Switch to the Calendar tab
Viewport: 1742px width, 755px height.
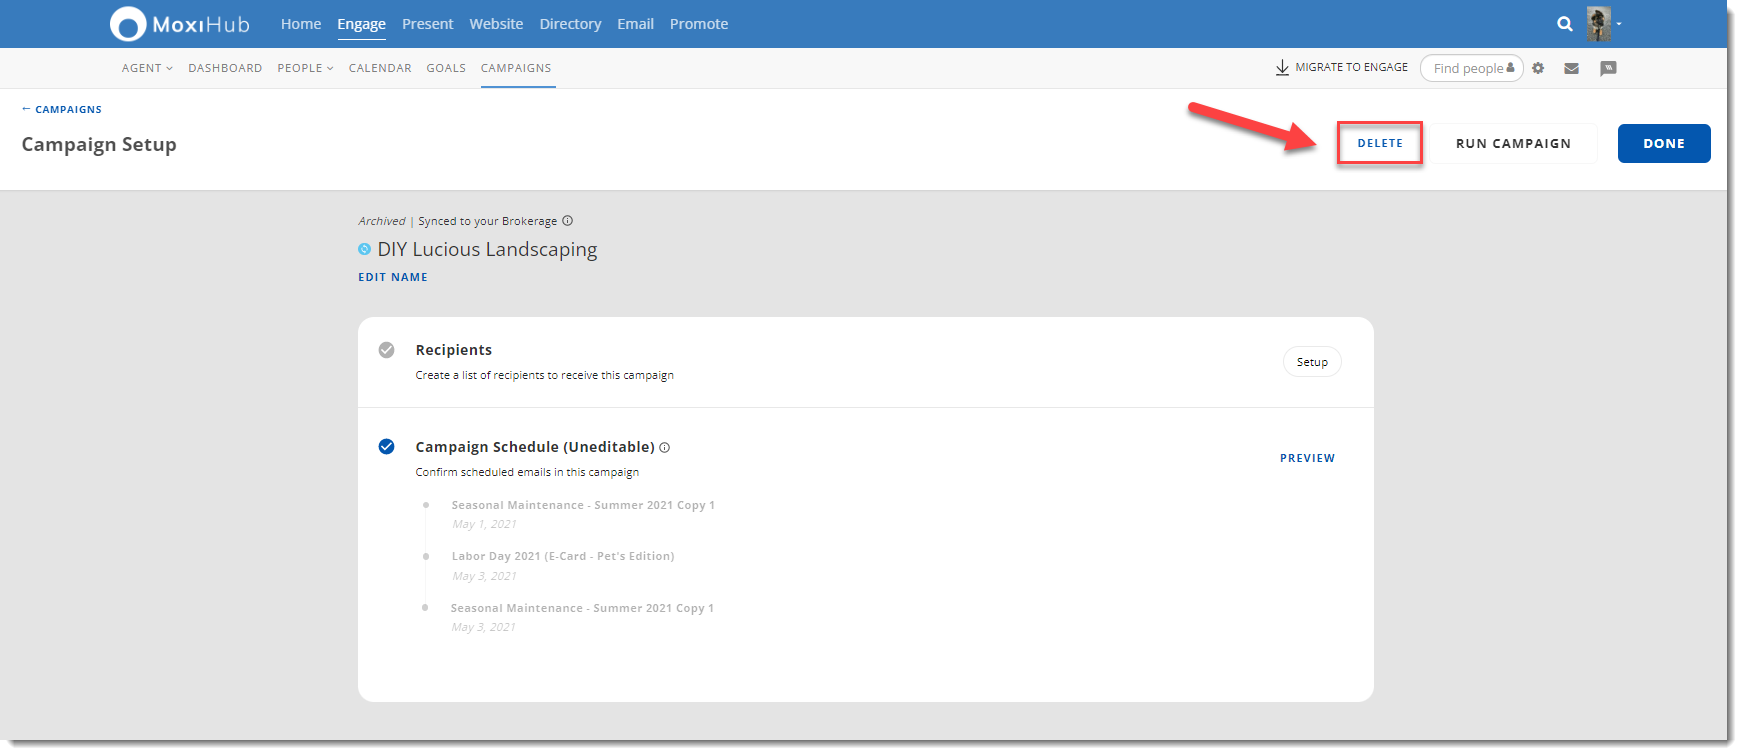[x=380, y=68]
